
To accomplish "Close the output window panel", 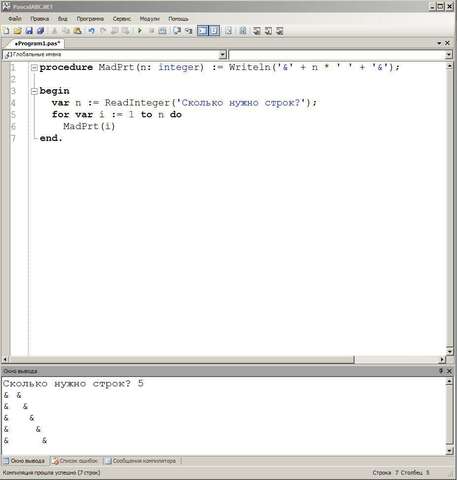I will click(x=449, y=371).
